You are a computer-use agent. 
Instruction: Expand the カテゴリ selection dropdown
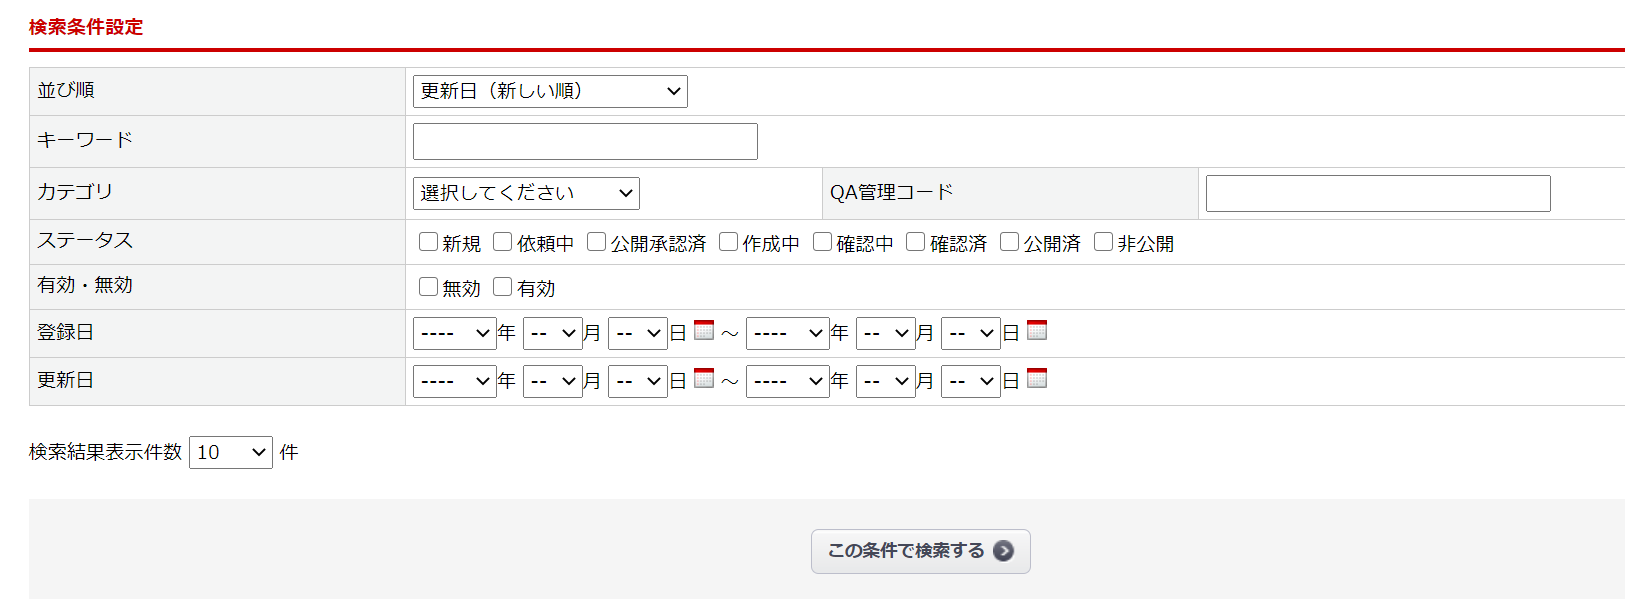pyautogui.click(x=526, y=193)
